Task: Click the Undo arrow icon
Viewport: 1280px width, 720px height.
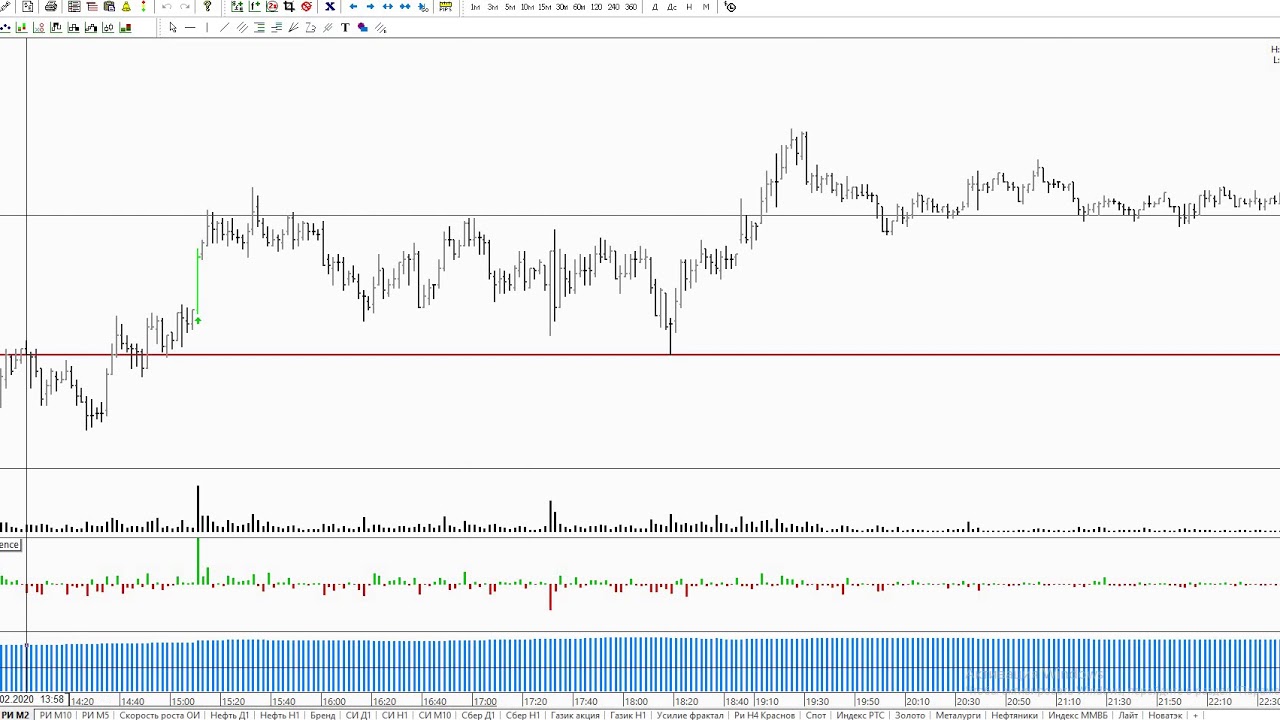Action: point(167,7)
